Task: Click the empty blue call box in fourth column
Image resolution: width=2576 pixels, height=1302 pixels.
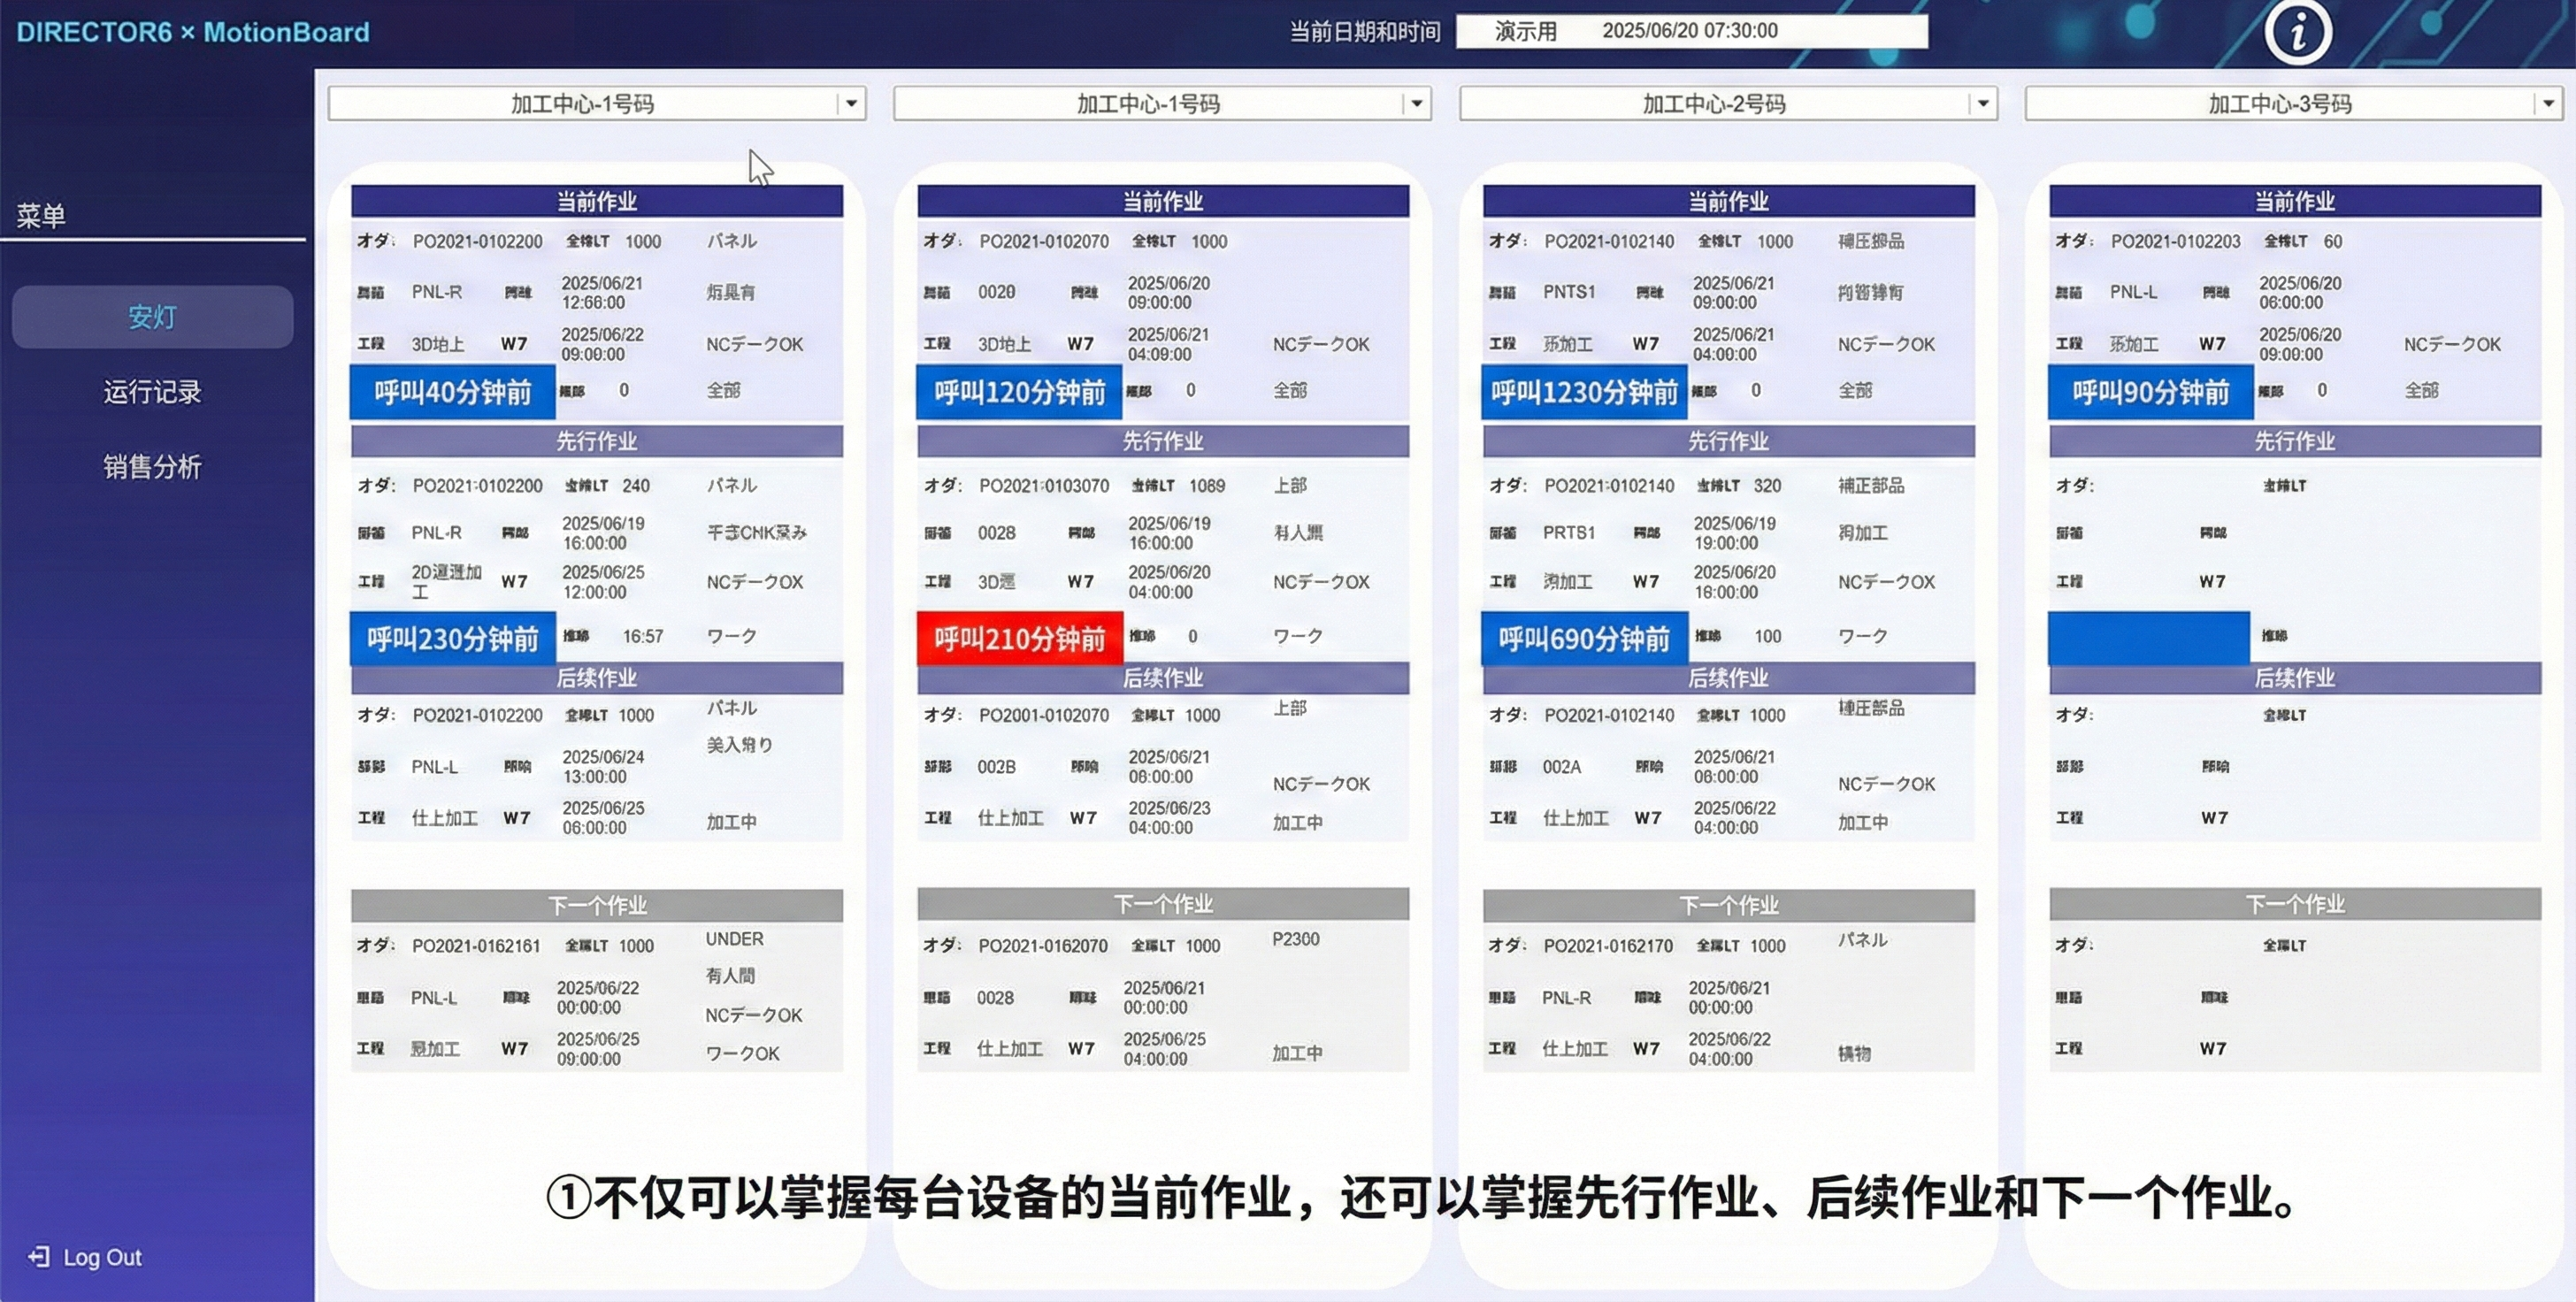Action: pos(2148,638)
